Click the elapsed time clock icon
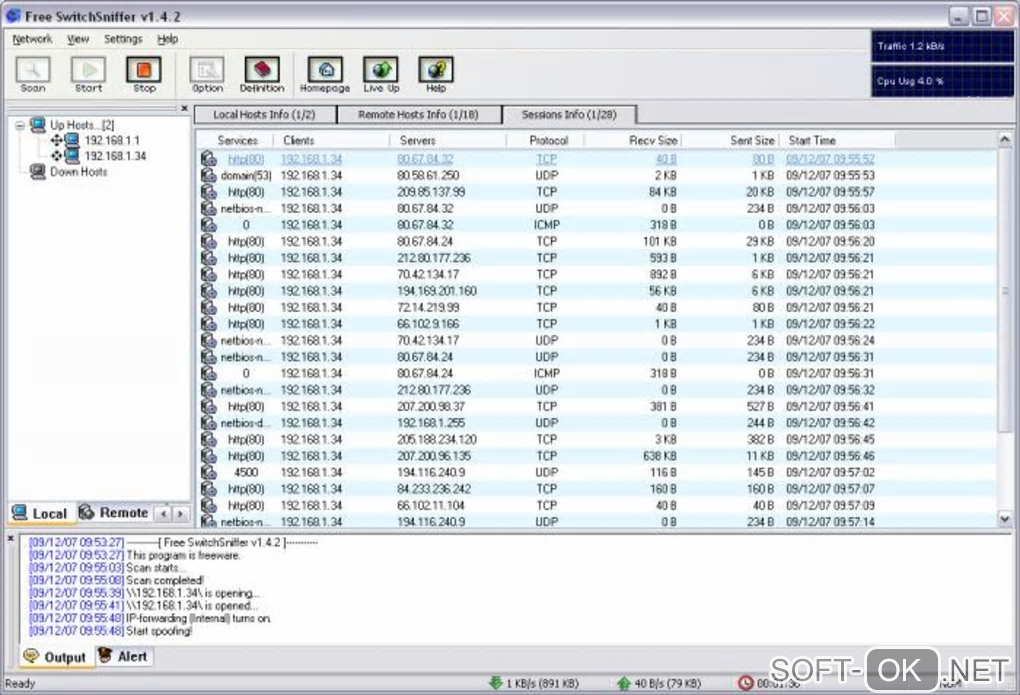1020x695 pixels. coord(745,683)
